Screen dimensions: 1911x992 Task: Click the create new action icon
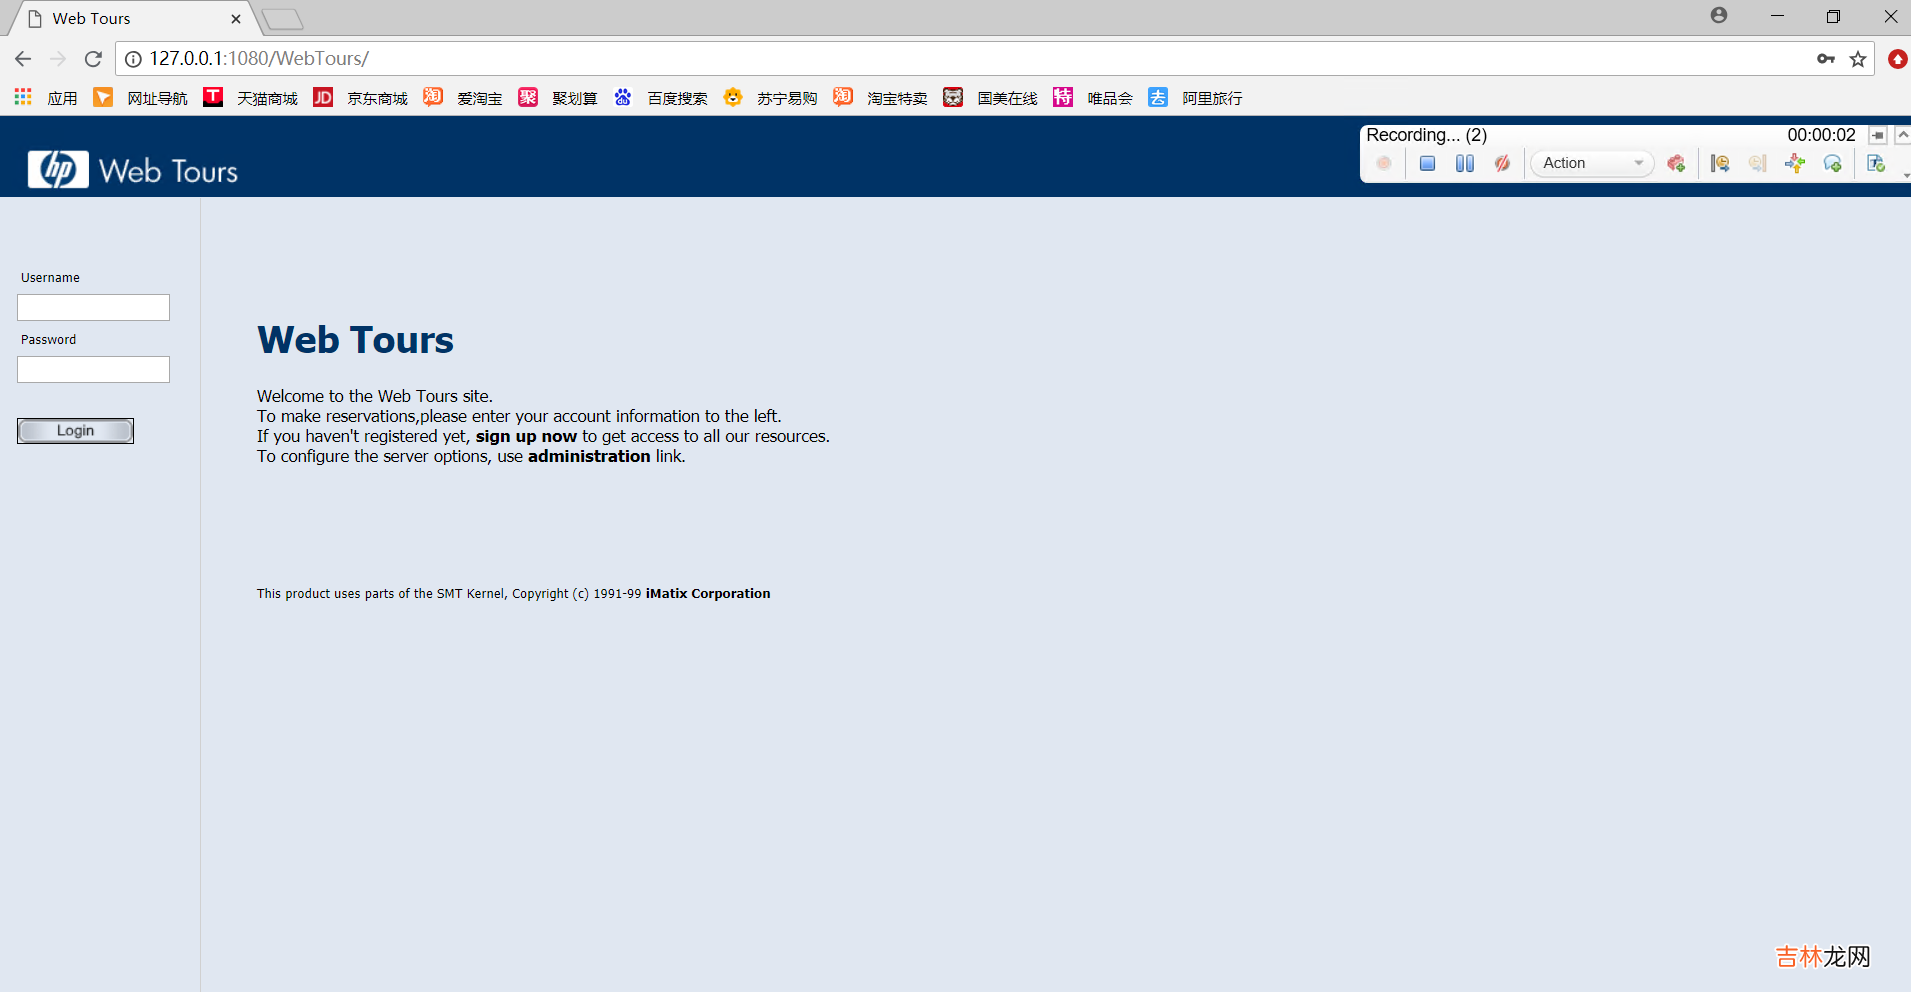pyautogui.click(x=1676, y=164)
